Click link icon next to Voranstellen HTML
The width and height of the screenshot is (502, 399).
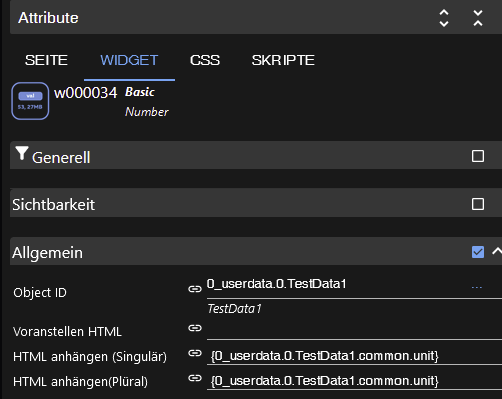[x=195, y=328]
